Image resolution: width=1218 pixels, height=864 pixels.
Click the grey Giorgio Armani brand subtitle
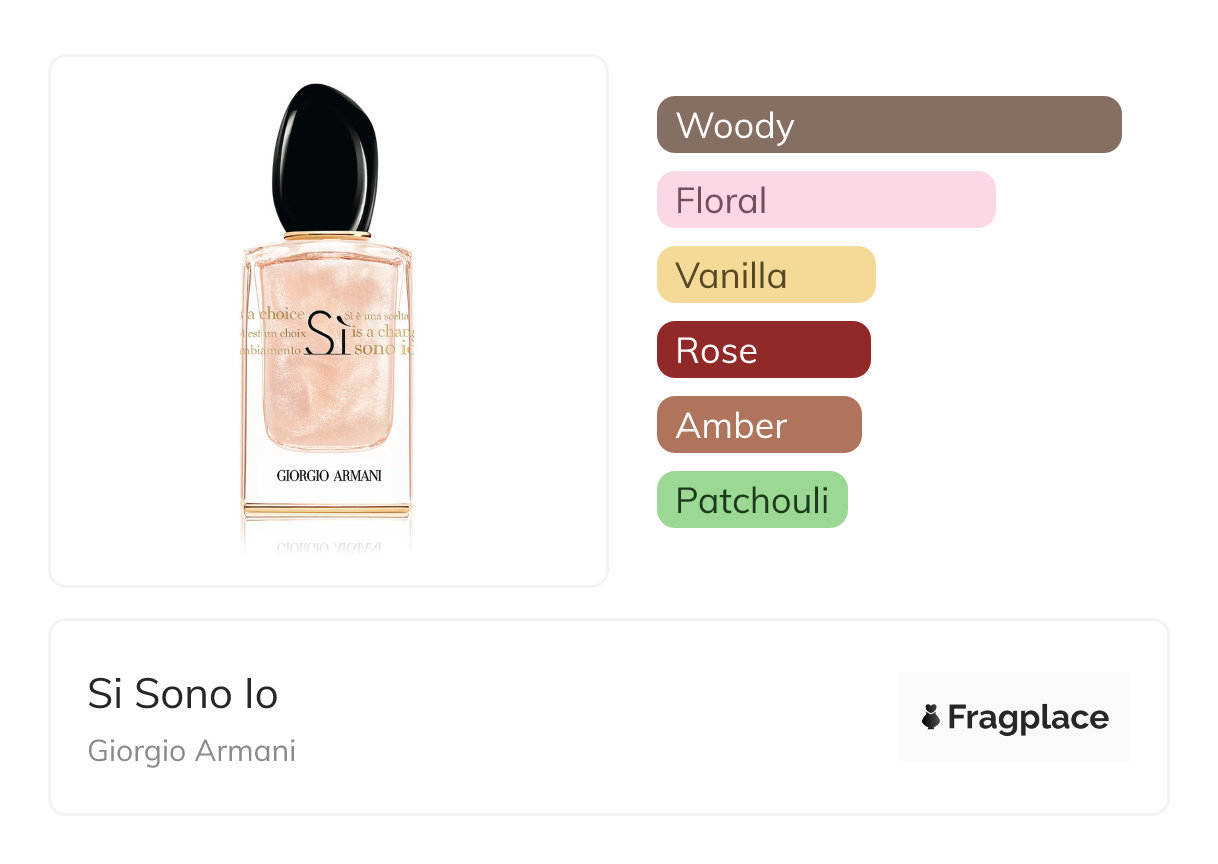(192, 751)
